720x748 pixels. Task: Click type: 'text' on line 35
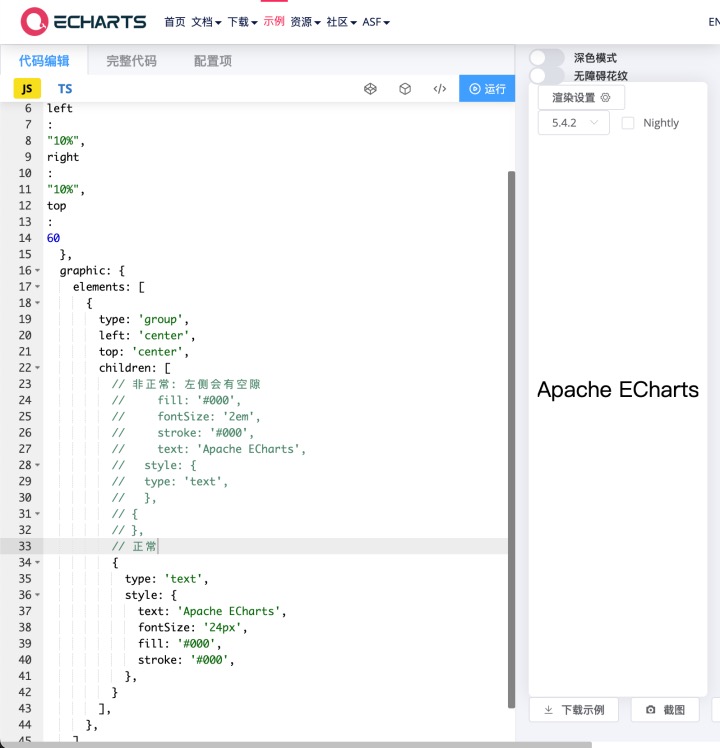pos(167,579)
